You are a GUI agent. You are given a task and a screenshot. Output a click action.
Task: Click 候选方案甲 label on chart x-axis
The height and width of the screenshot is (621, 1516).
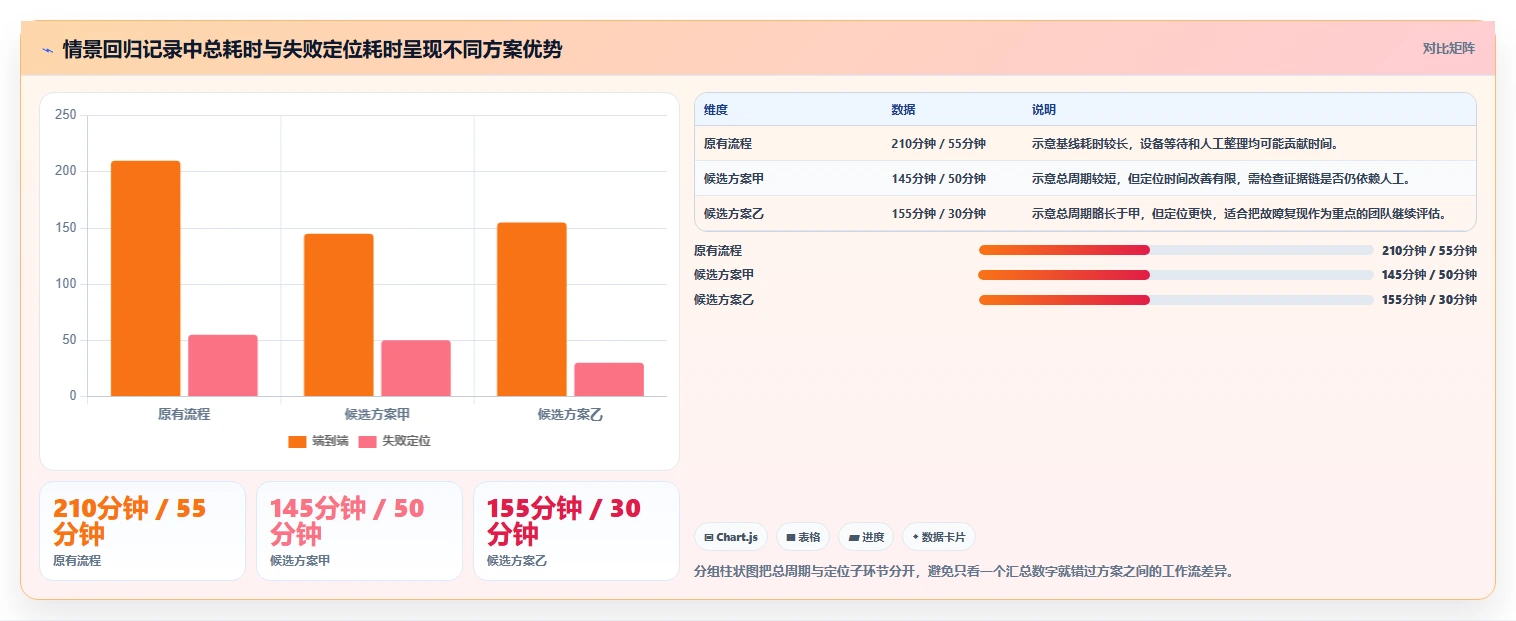pyautogui.click(x=377, y=414)
